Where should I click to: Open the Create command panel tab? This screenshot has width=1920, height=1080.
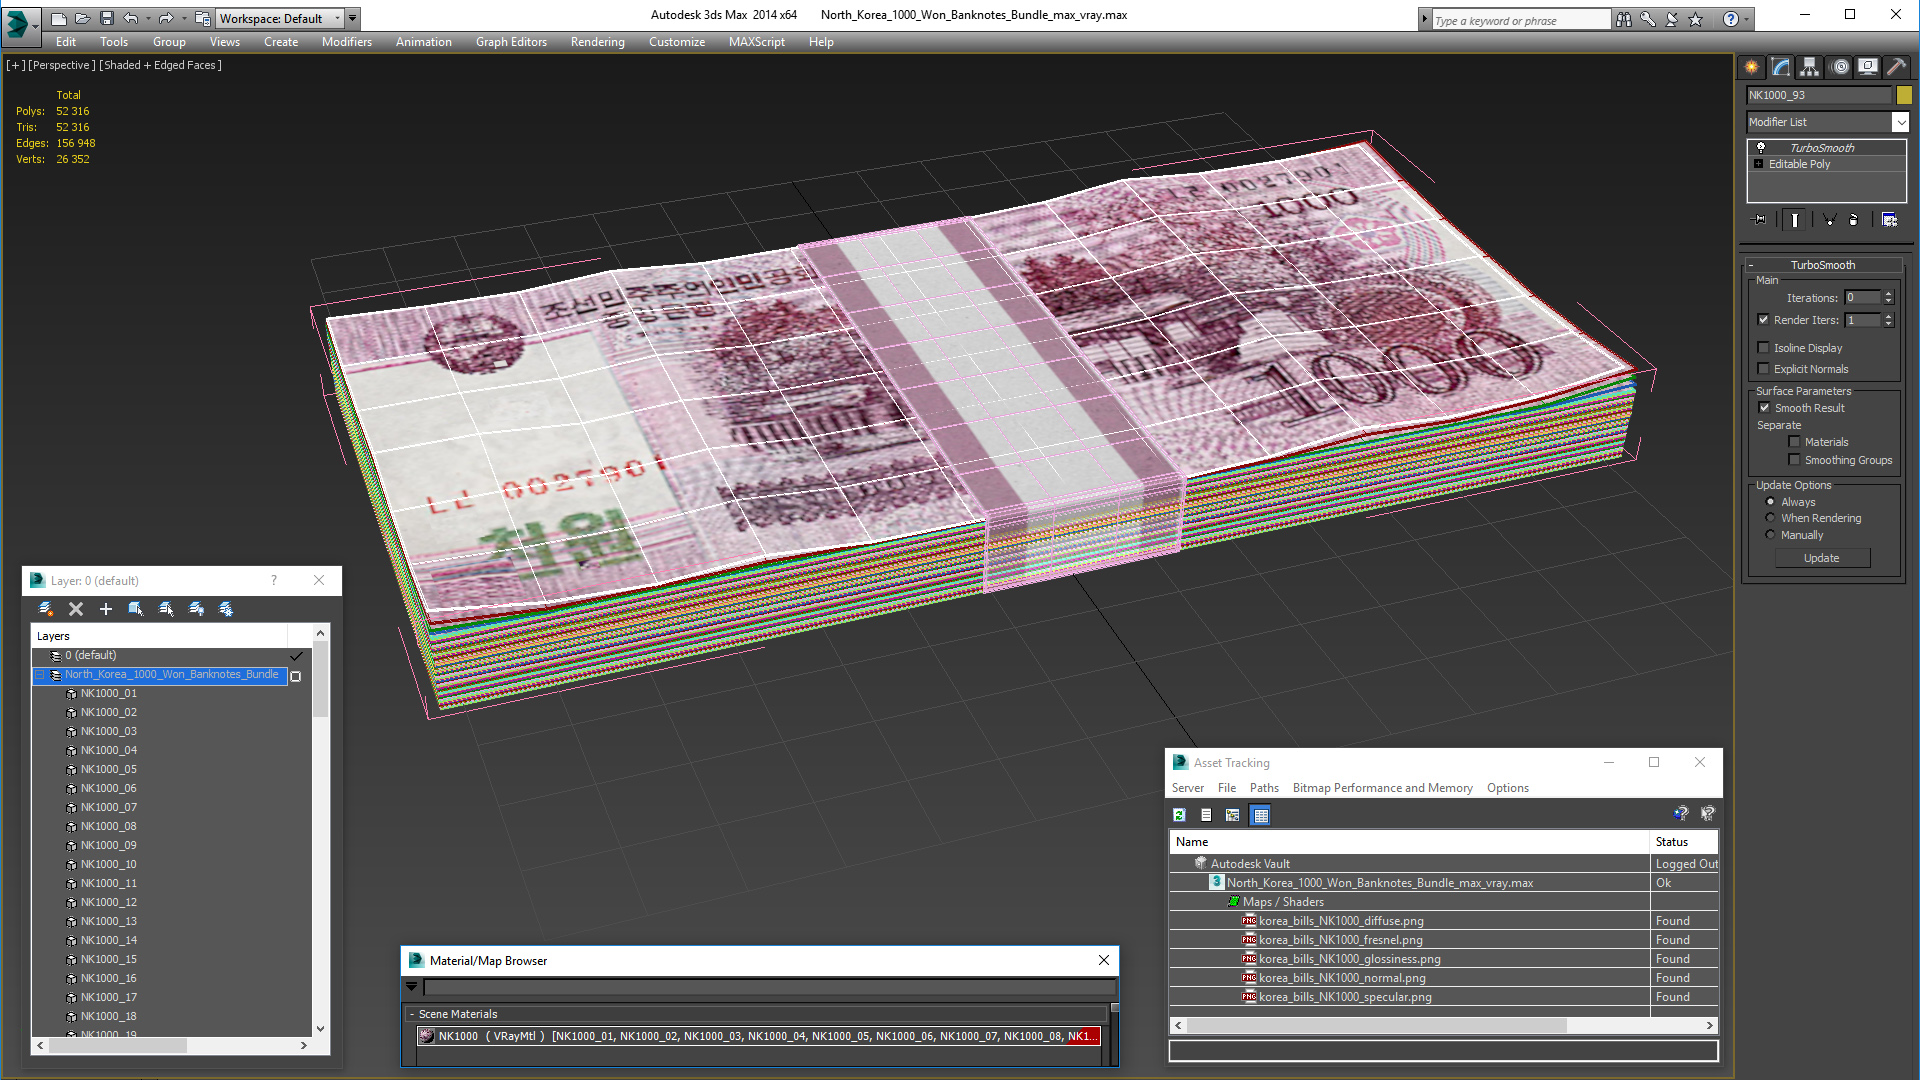pos(1752,67)
